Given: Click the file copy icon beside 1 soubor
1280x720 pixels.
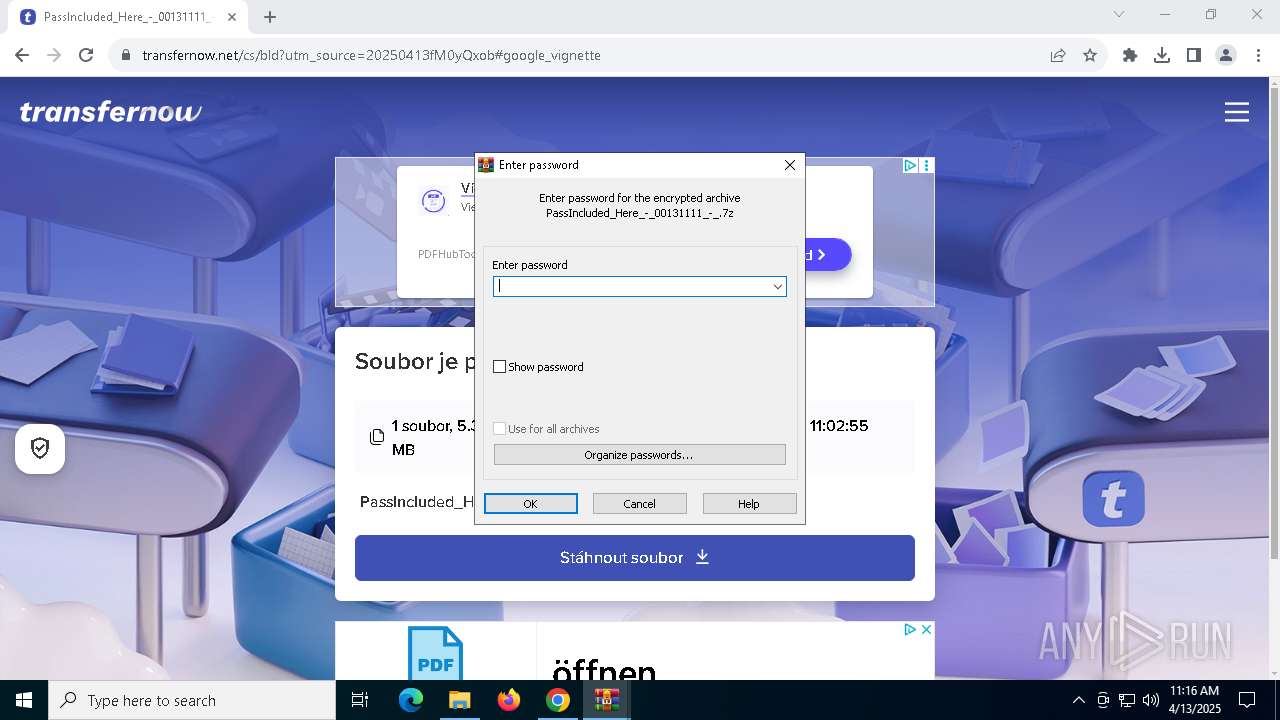Looking at the screenshot, I should [377, 437].
